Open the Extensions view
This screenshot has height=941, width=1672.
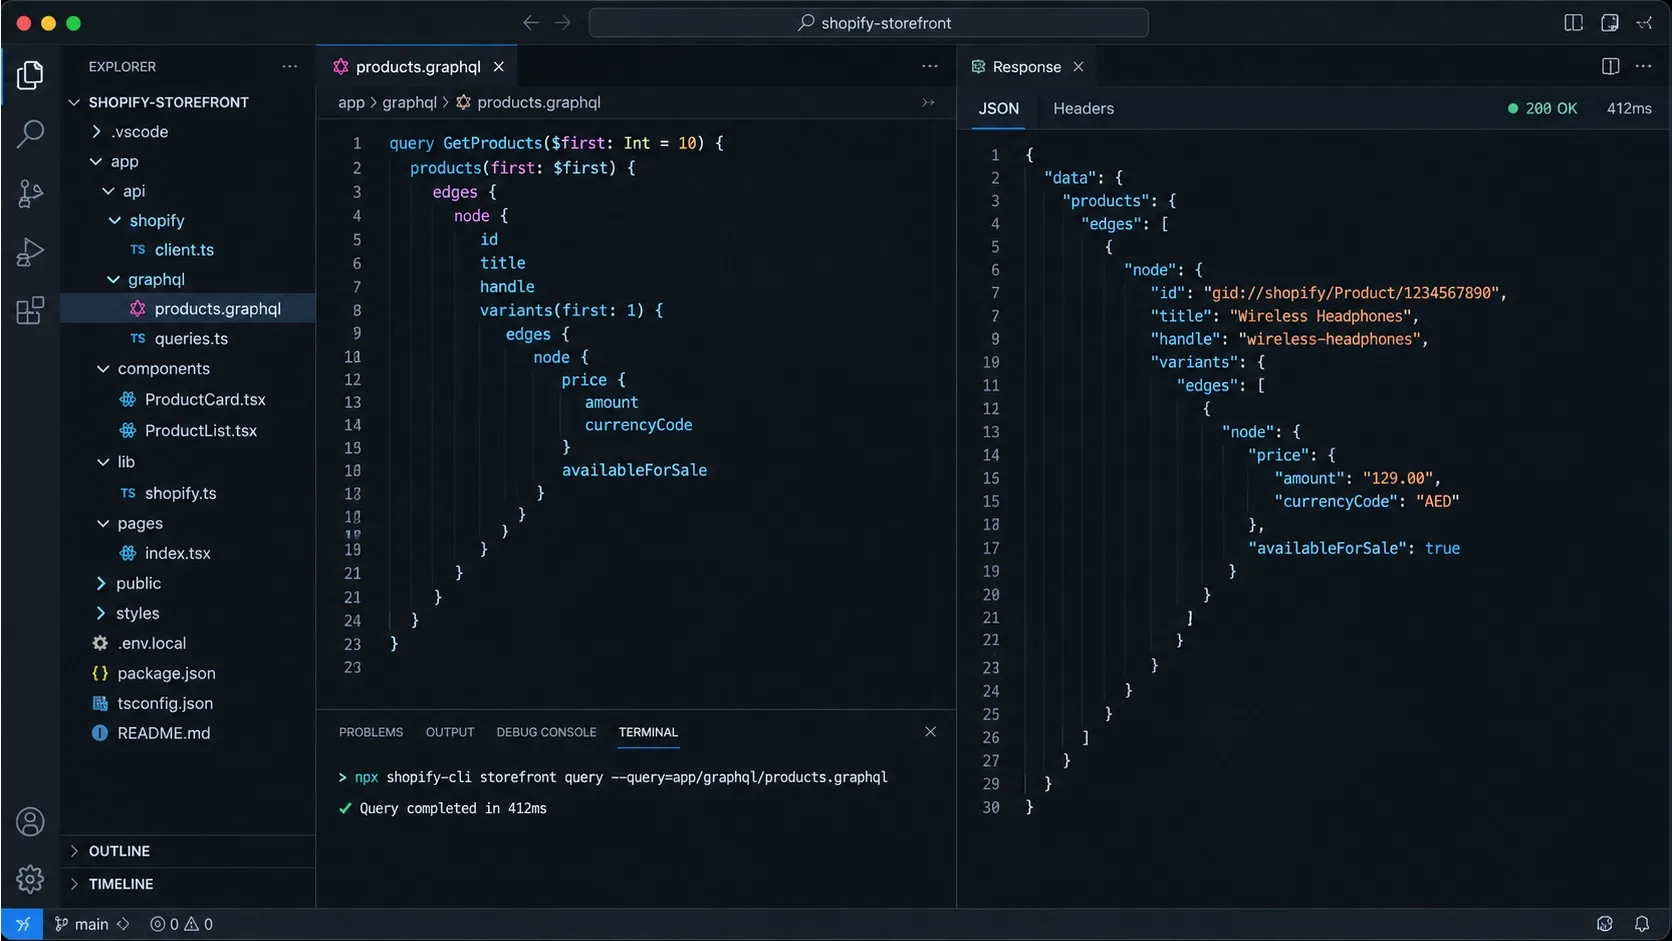click(30, 310)
